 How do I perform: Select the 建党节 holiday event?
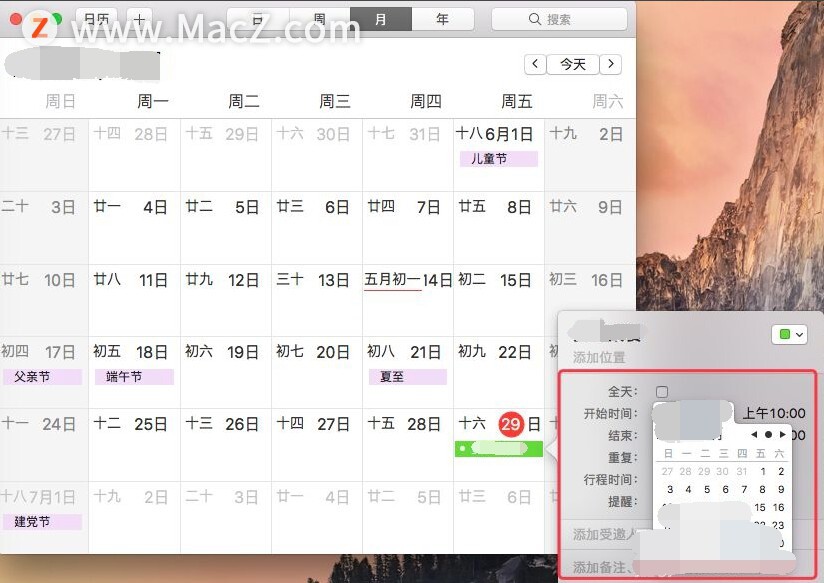pyautogui.click(x=42, y=522)
